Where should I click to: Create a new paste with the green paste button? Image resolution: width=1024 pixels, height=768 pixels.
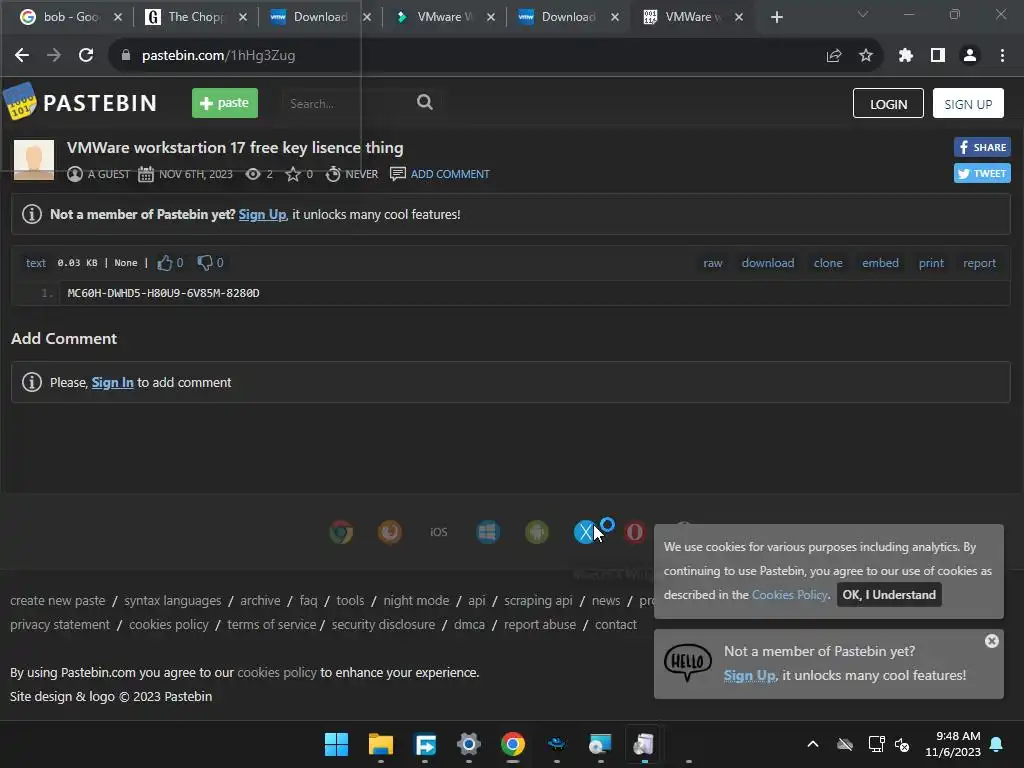(x=225, y=103)
